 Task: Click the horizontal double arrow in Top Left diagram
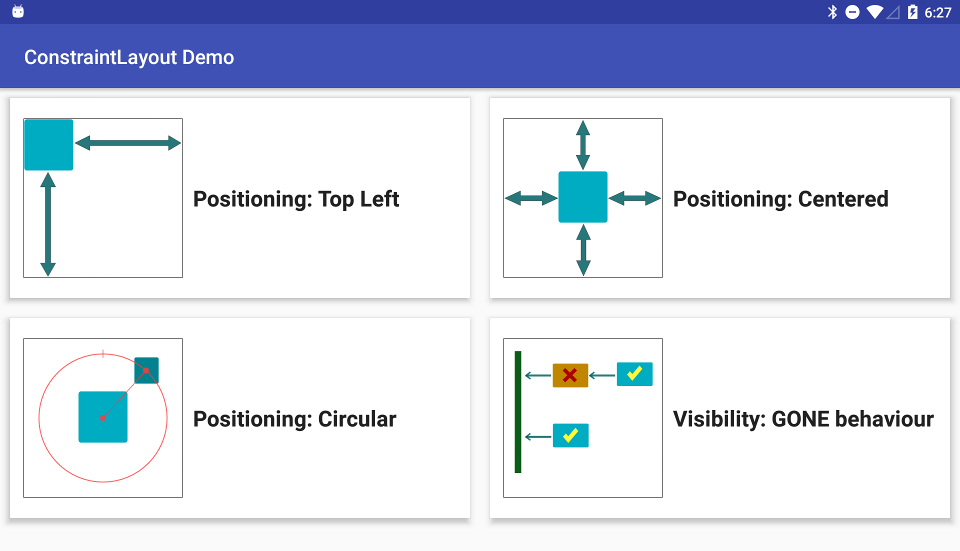(128, 143)
